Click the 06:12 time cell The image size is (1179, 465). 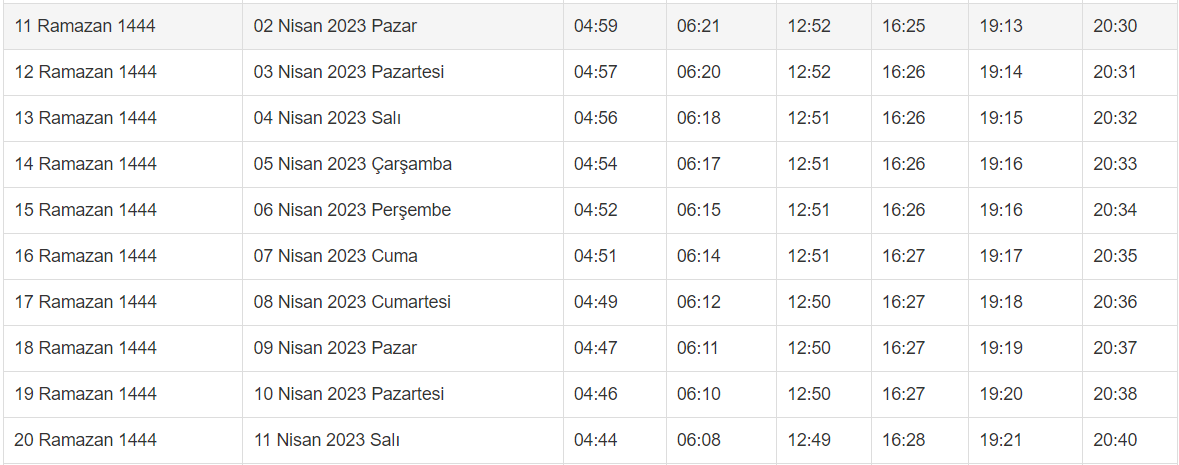pos(698,302)
